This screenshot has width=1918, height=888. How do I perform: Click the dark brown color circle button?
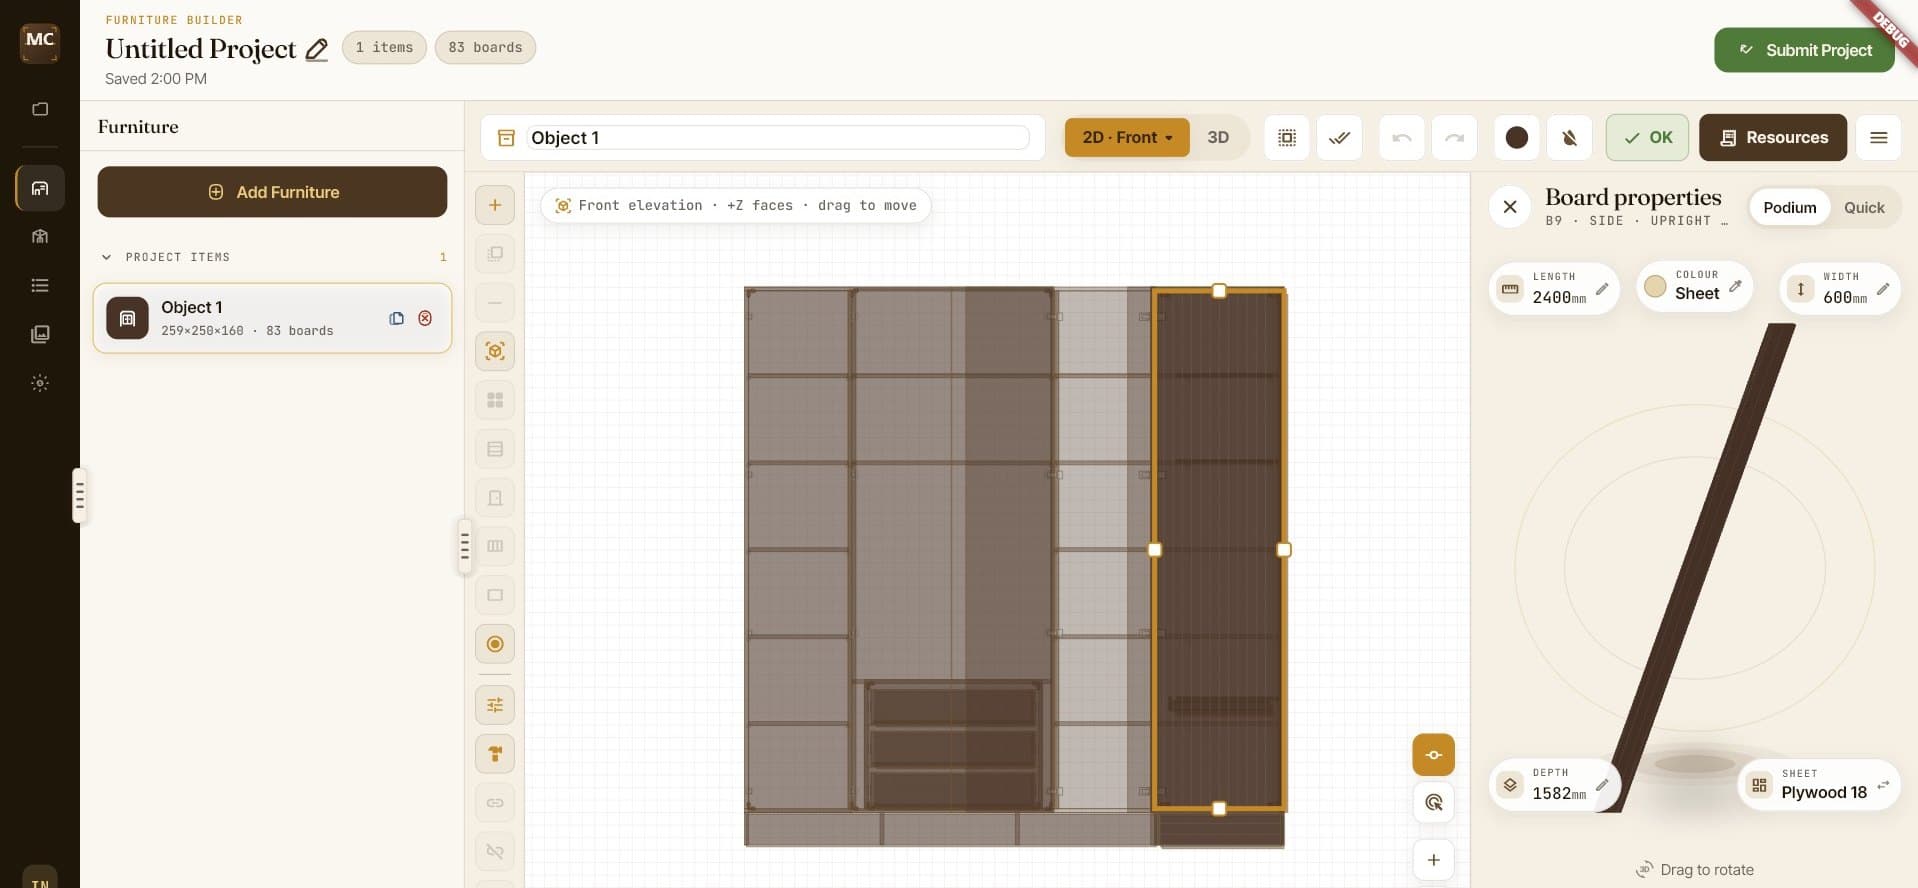(x=1516, y=138)
